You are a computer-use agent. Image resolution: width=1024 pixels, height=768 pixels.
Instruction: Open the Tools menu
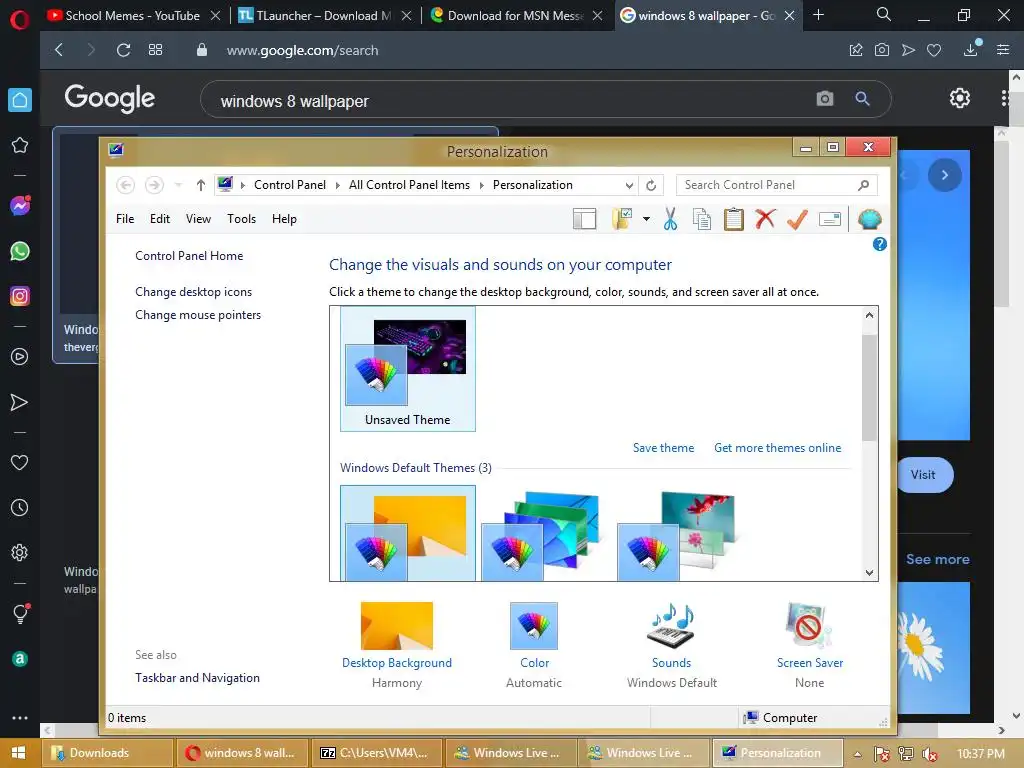pos(241,219)
